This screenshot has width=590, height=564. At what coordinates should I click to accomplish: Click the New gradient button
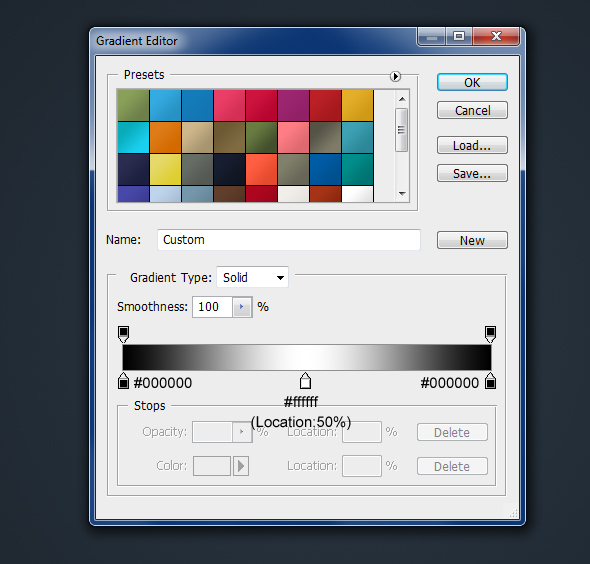(x=472, y=240)
